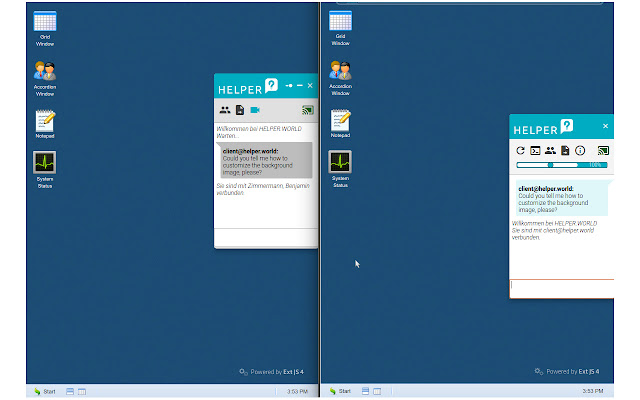The height and width of the screenshot is (400, 640).
Task: Open Start menu on right desktop taskbar
Action: click(x=340, y=391)
